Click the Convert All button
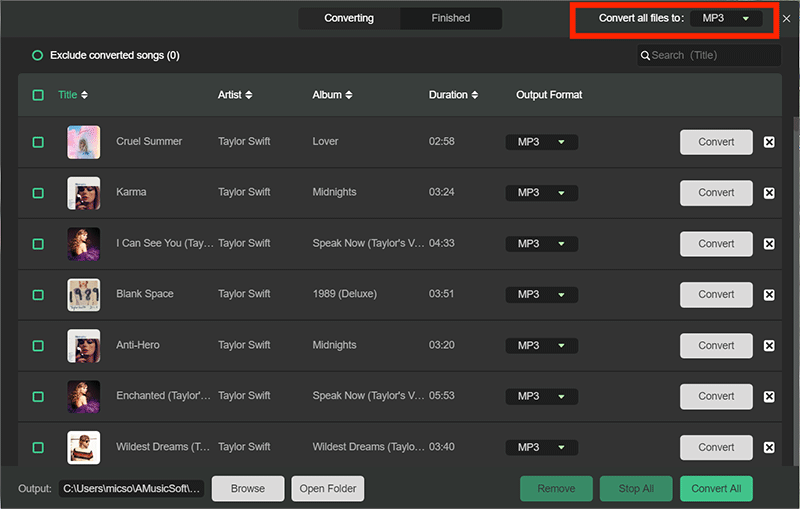Image resolution: width=800 pixels, height=509 pixels. [x=716, y=489]
